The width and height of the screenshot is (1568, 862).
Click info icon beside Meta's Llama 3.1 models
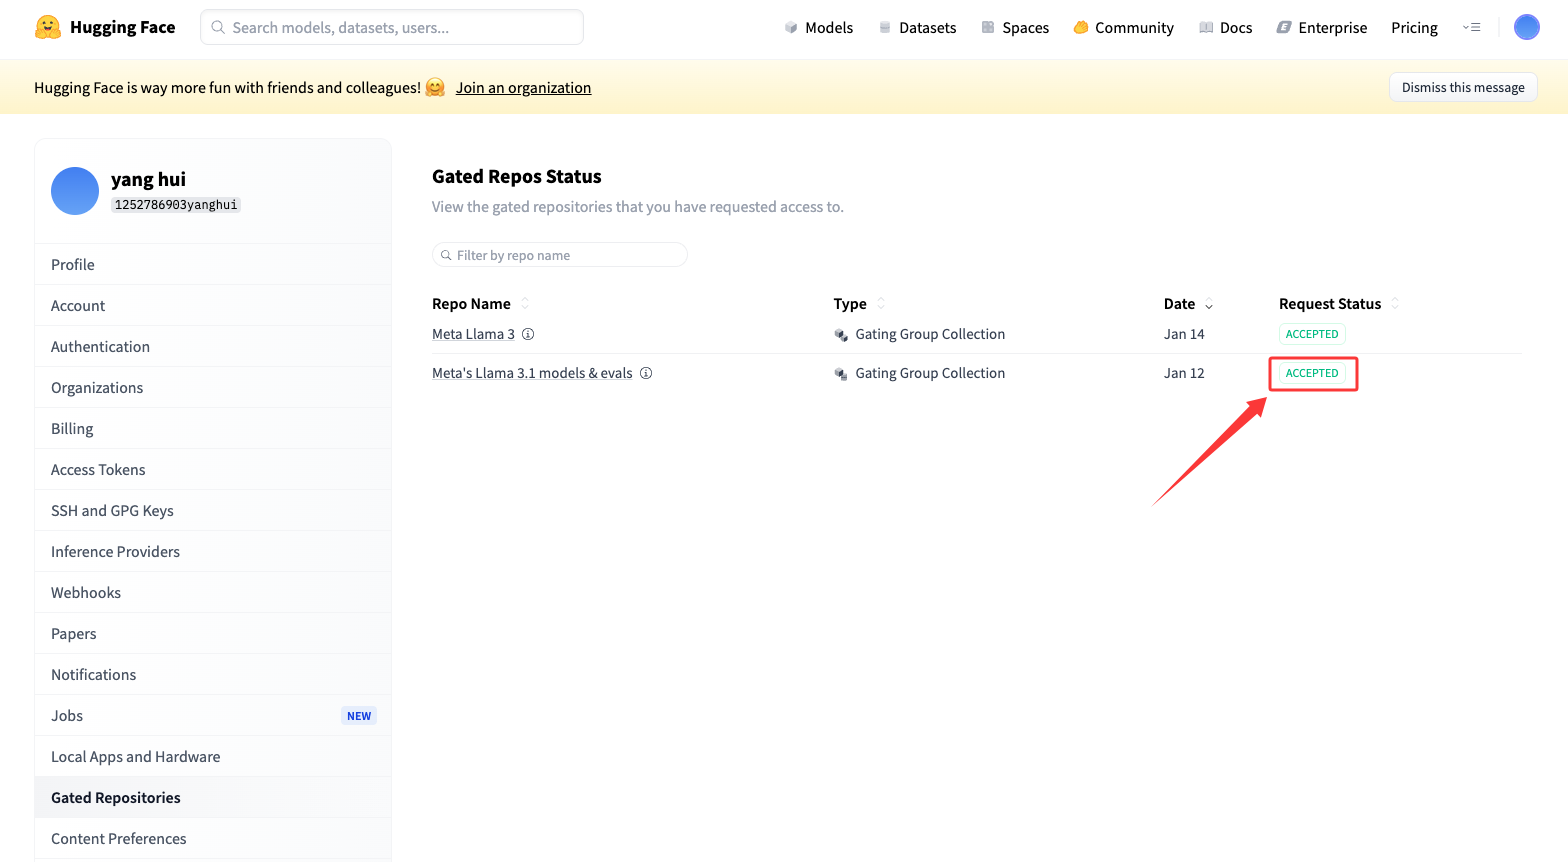point(646,373)
